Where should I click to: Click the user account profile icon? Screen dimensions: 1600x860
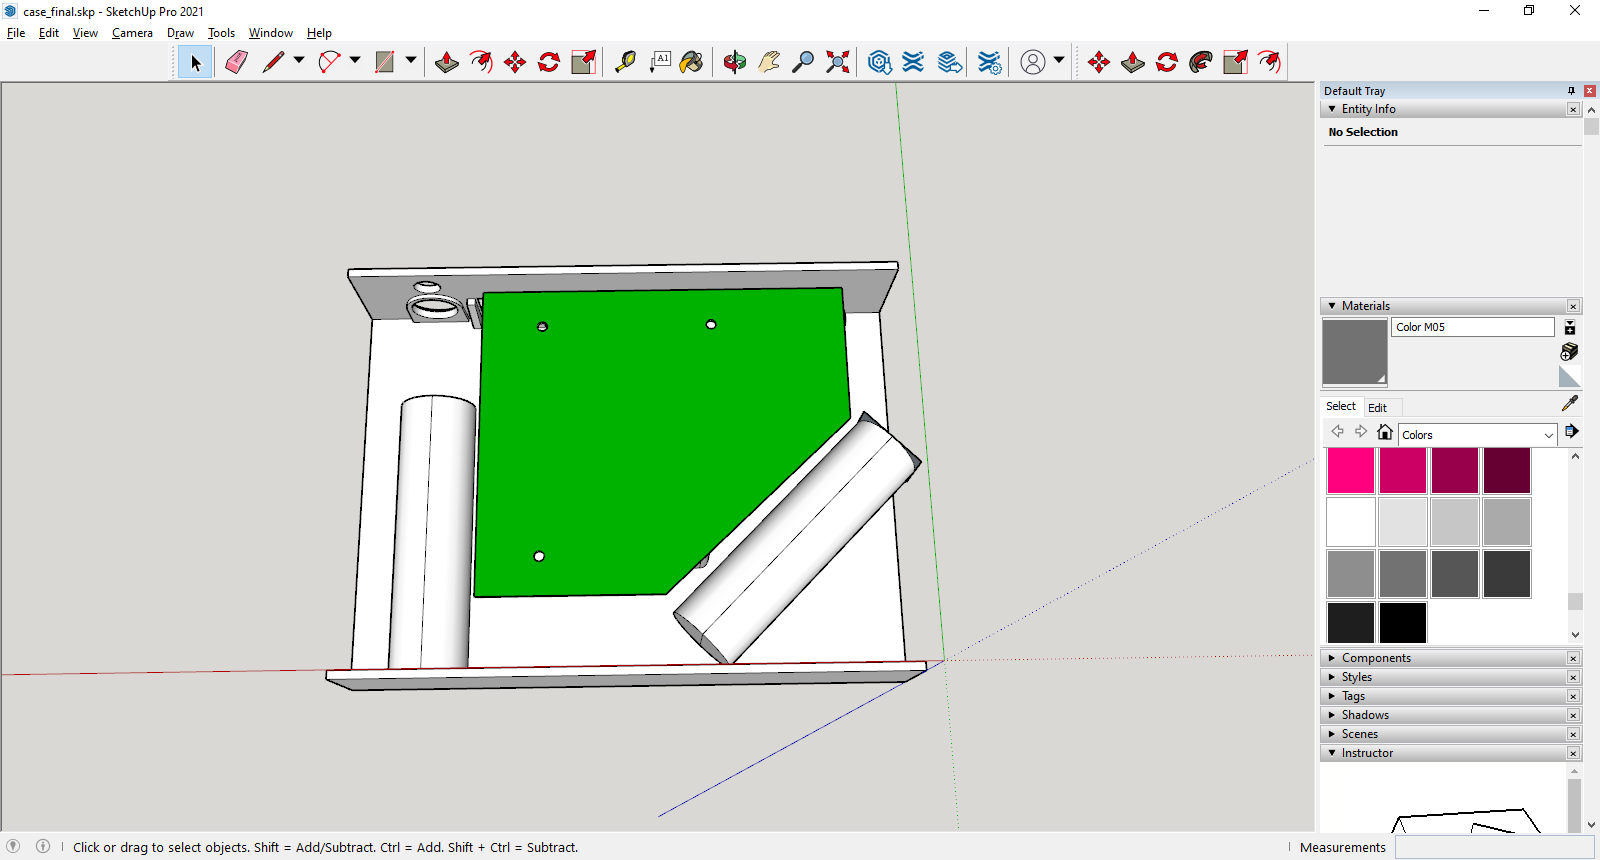pos(1033,62)
